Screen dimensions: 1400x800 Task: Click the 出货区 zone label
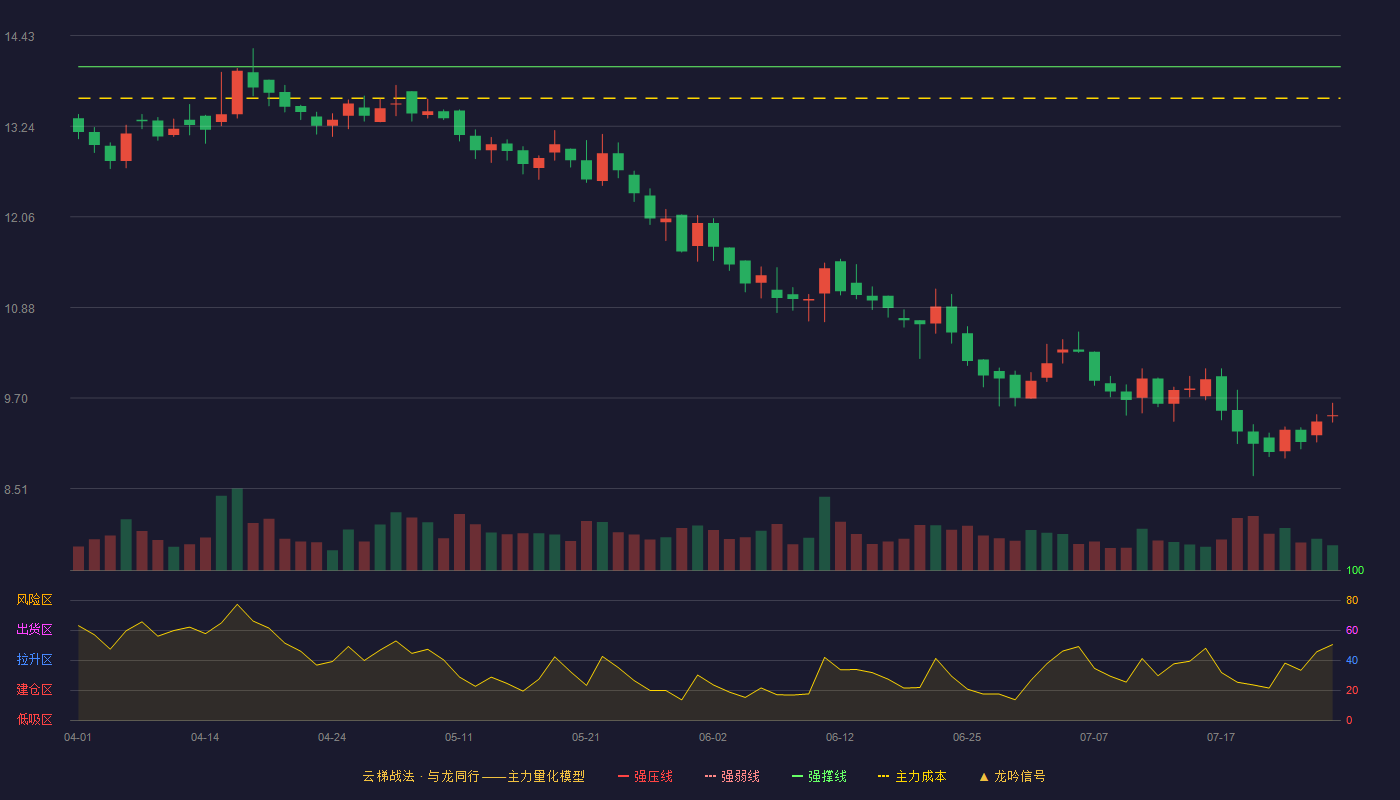(34, 630)
